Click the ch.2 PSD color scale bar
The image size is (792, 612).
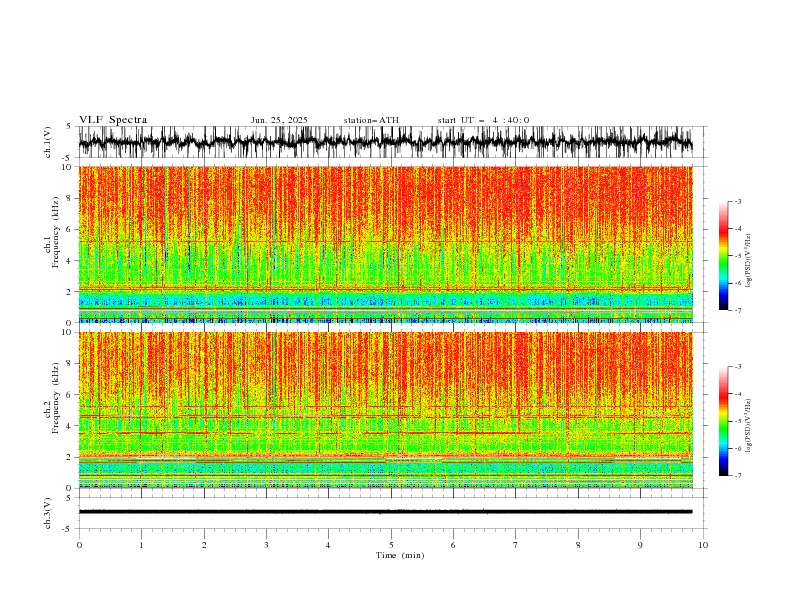724,421
